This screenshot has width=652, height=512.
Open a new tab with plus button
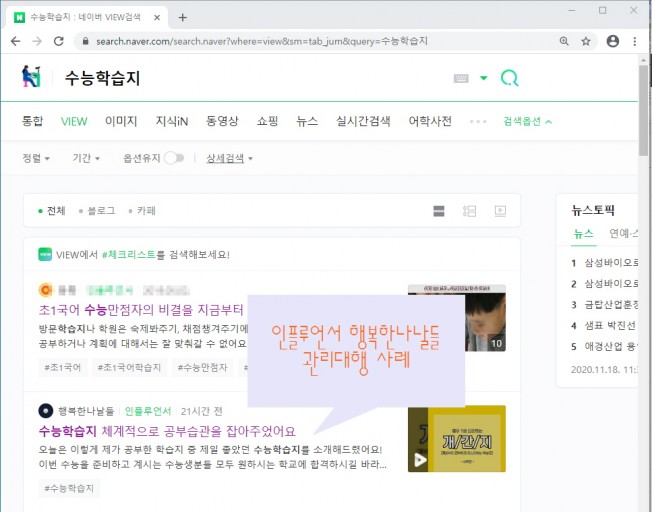point(183,17)
